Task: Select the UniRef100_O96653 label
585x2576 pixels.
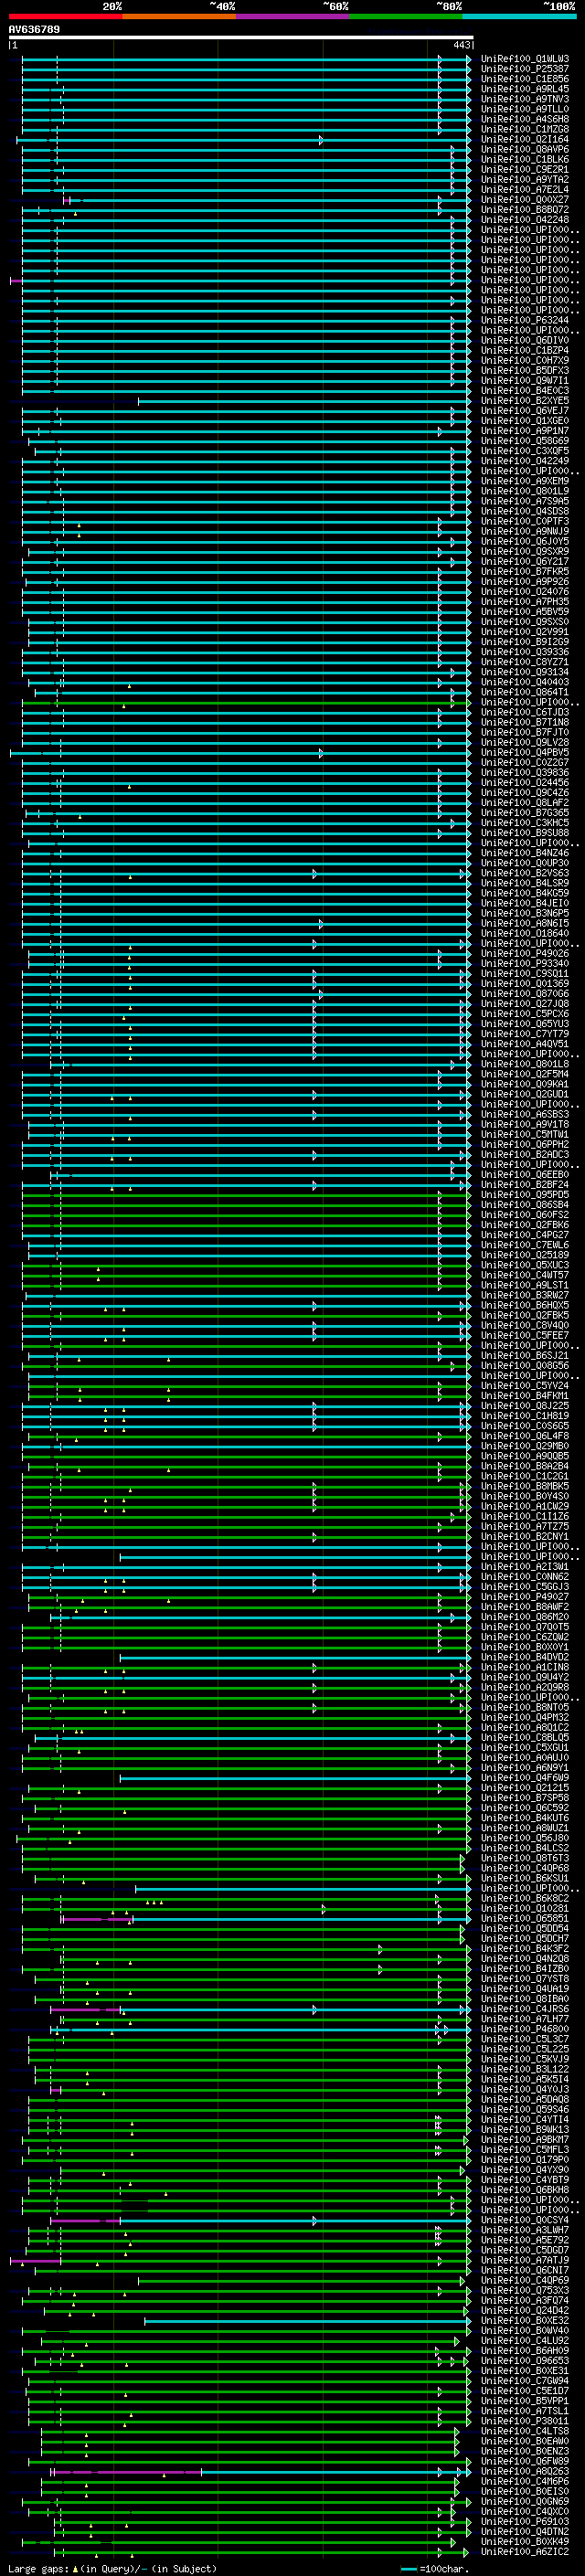Action: [525, 2361]
